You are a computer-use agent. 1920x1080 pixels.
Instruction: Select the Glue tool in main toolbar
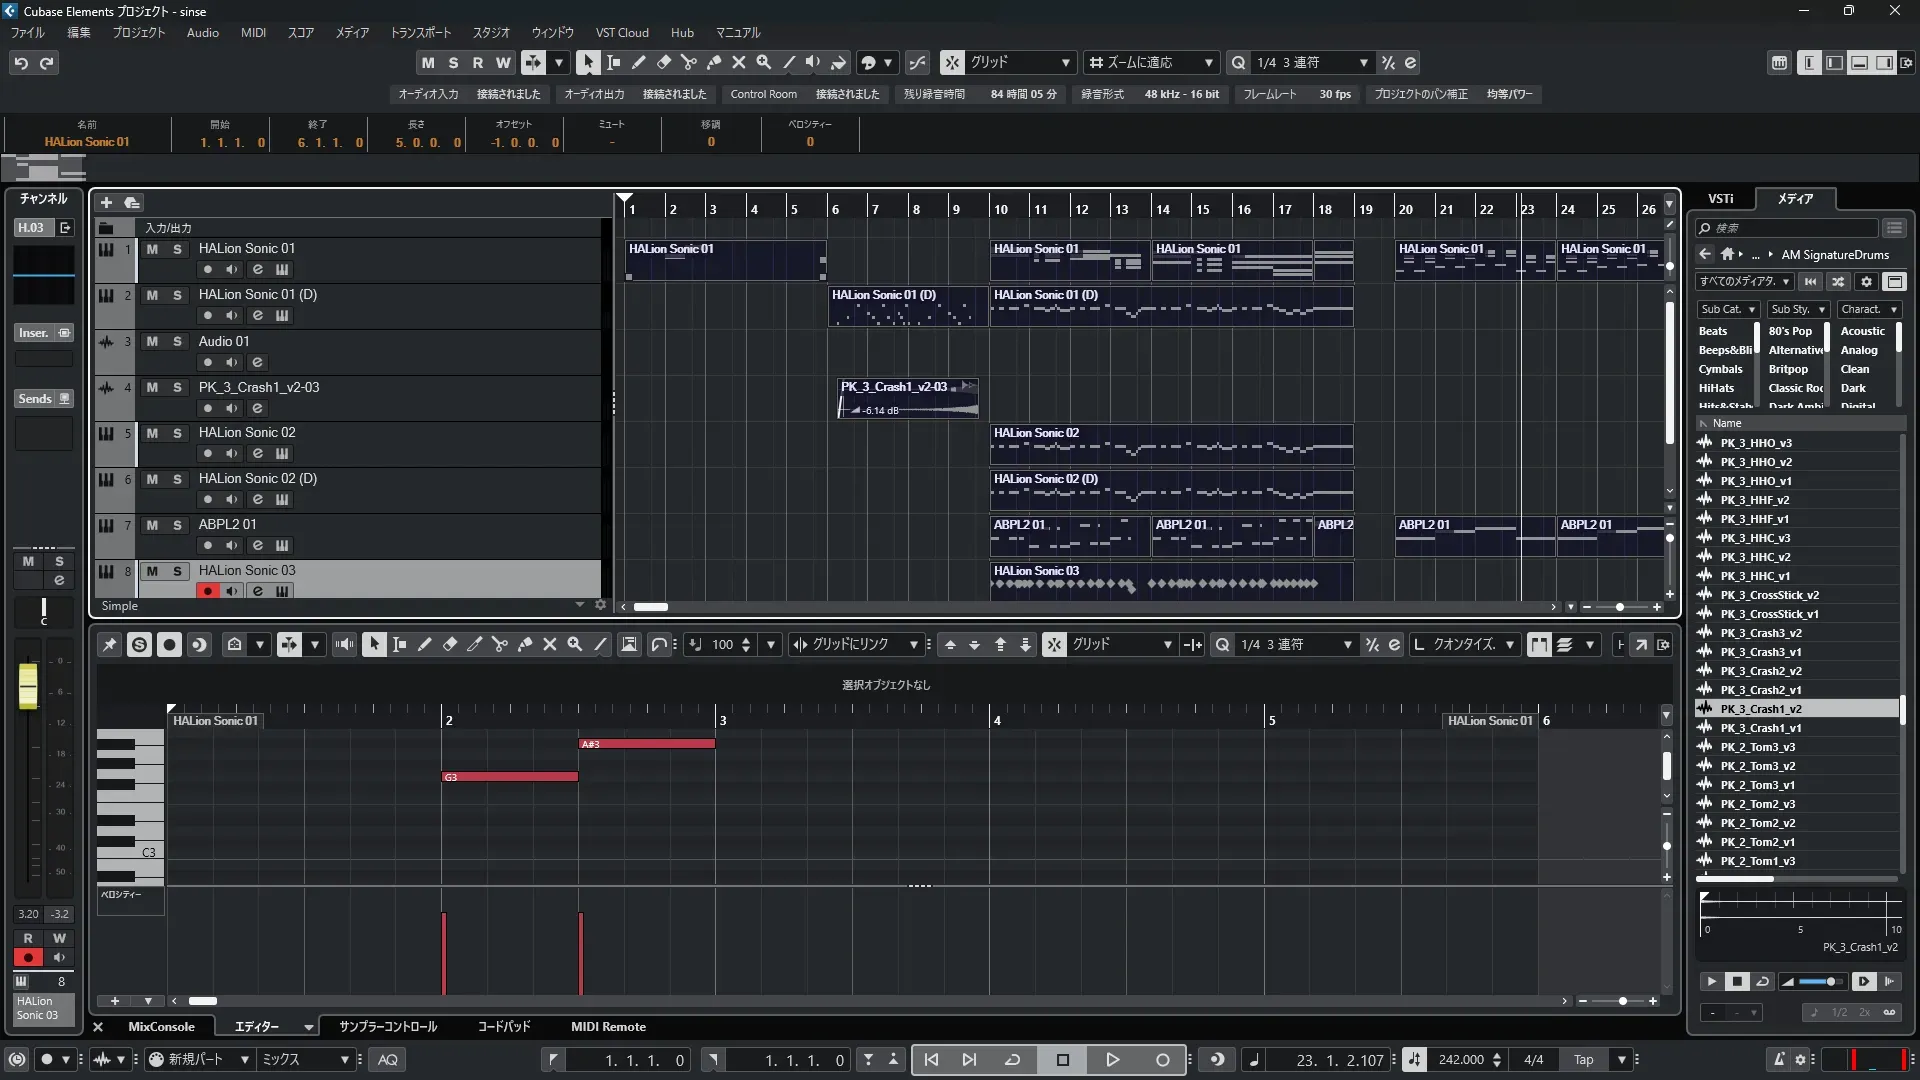pos(714,63)
